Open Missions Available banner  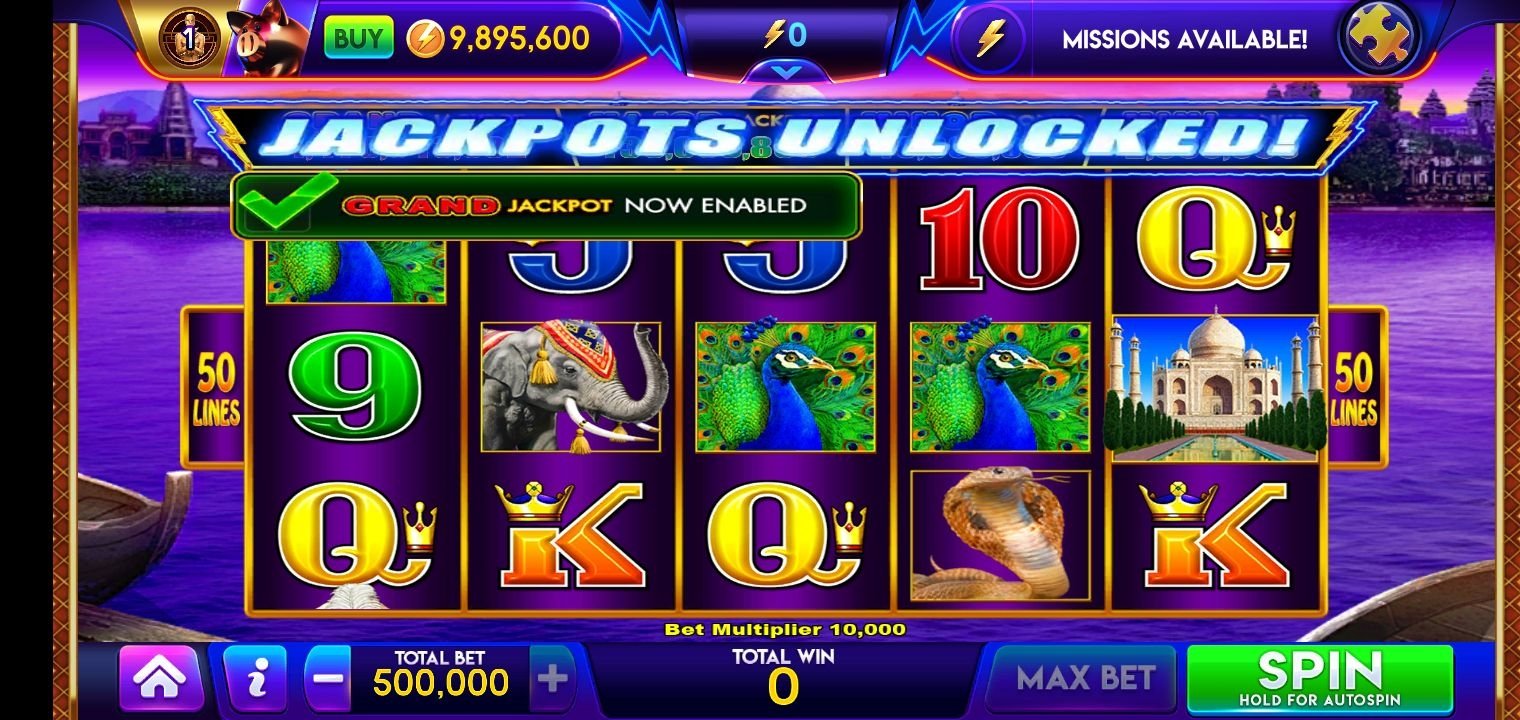(1184, 40)
